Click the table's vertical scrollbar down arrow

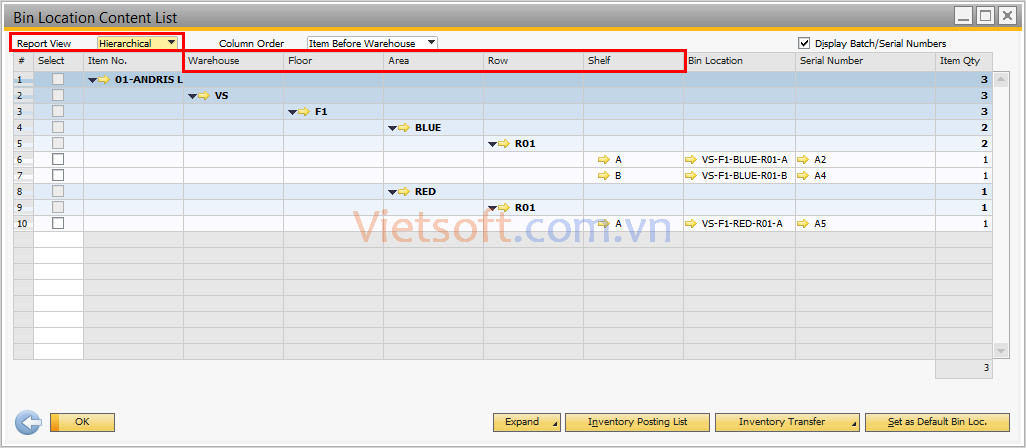(x=1002, y=351)
